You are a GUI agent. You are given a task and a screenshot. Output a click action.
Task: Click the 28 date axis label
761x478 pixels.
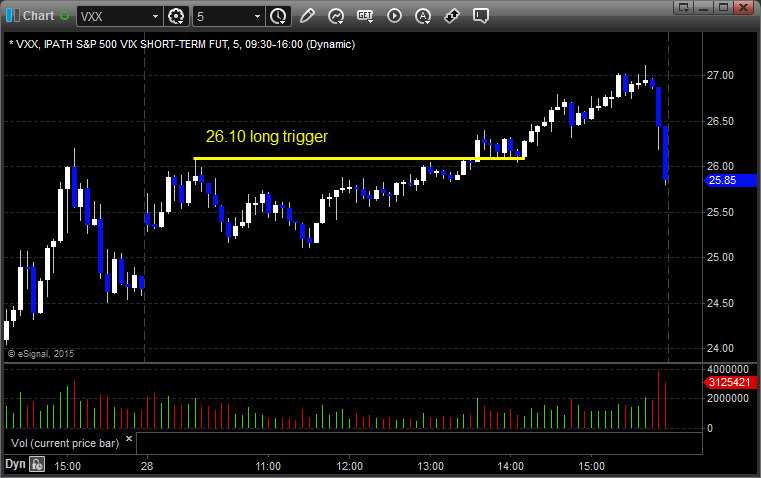pos(147,466)
